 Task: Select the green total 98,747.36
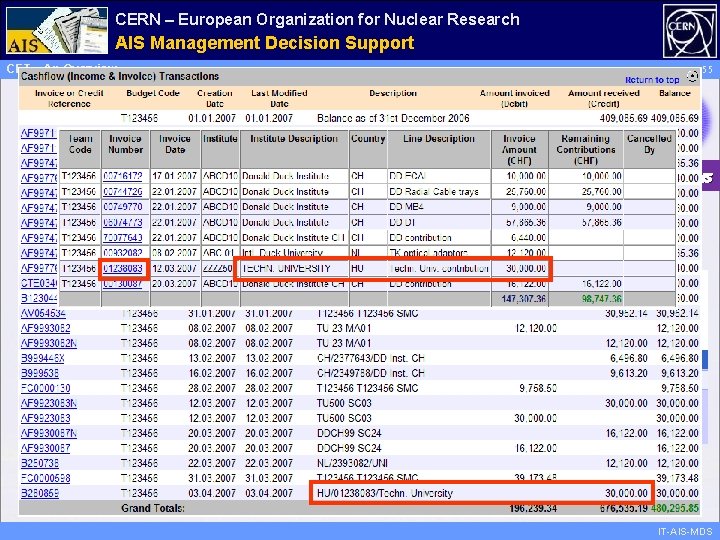coord(602,299)
